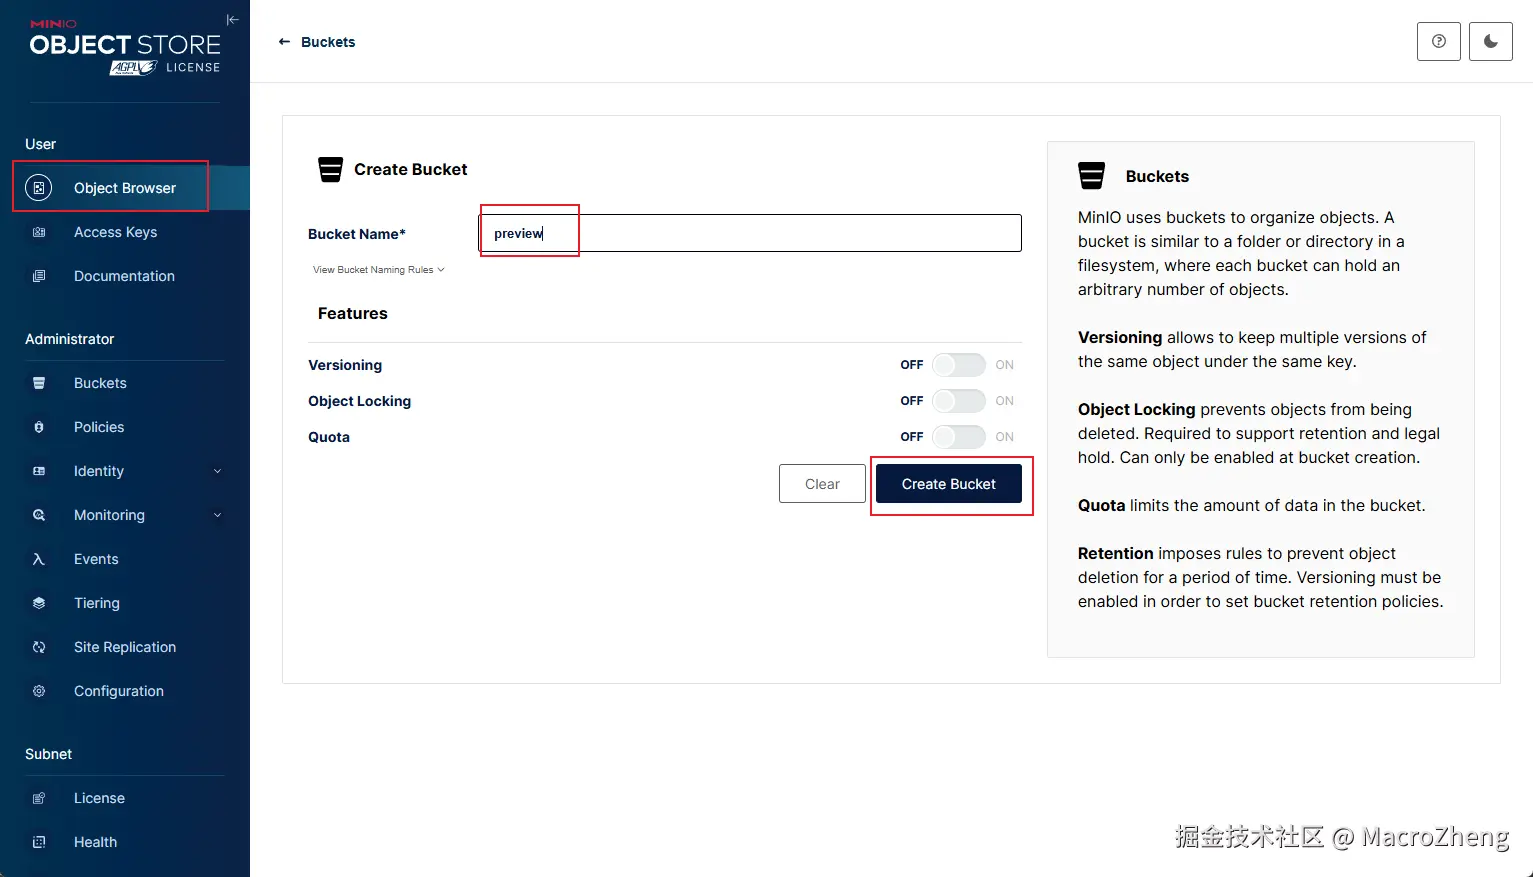The width and height of the screenshot is (1533, 877).
Task: Go back to Buckets via the arrow link
Action: tap(316, 42)
